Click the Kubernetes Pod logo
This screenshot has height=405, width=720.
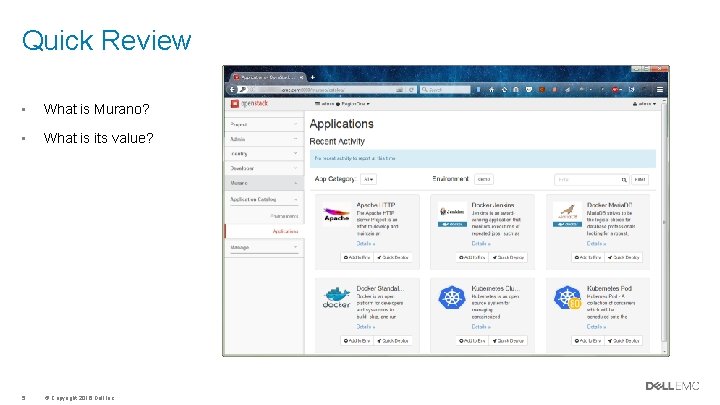pos(568,298)
